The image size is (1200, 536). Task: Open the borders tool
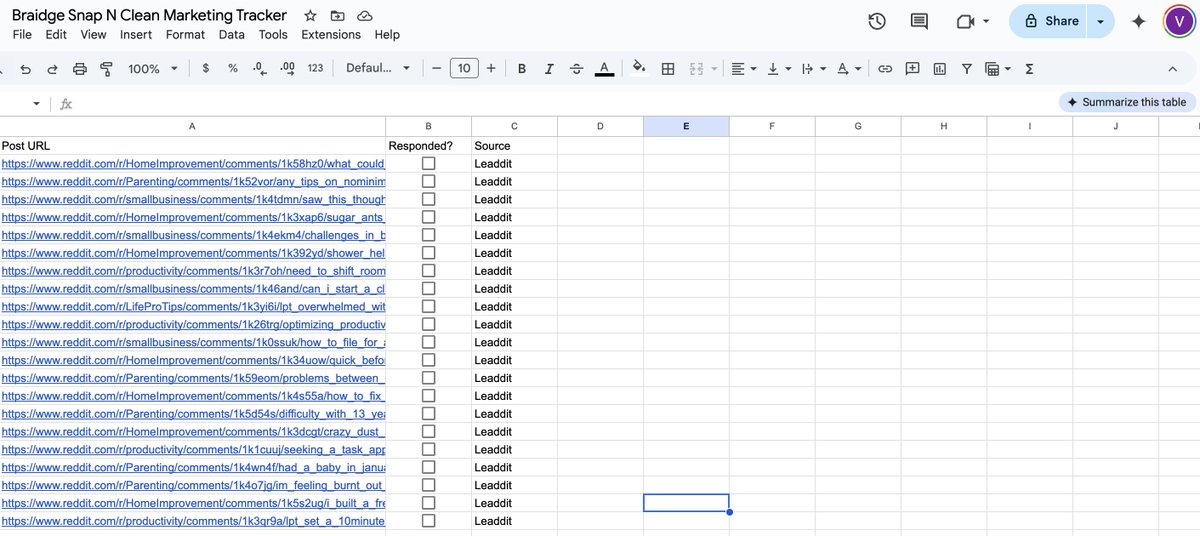(668, 69)
